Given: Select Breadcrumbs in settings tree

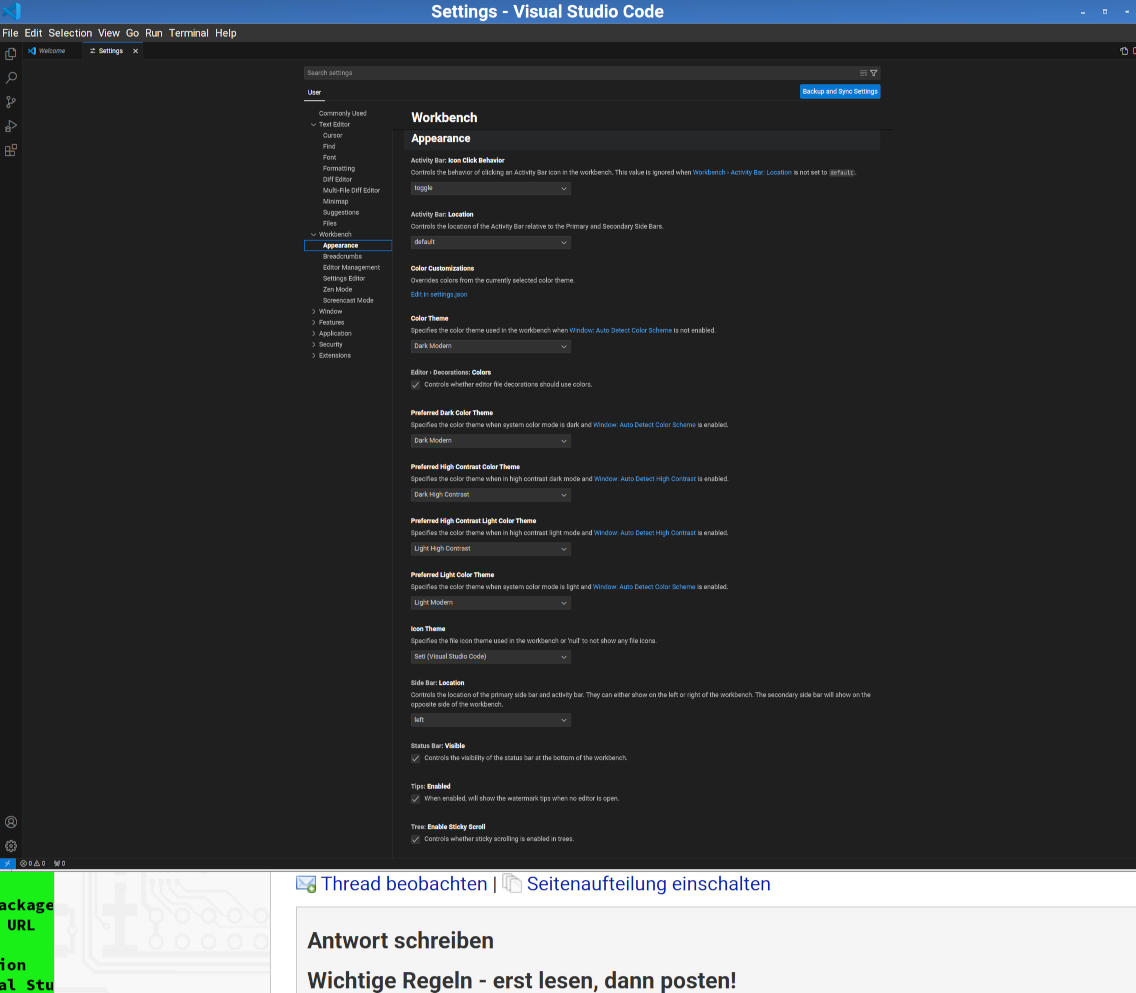Looking at the screenshot, I should (x=342, y=256).
